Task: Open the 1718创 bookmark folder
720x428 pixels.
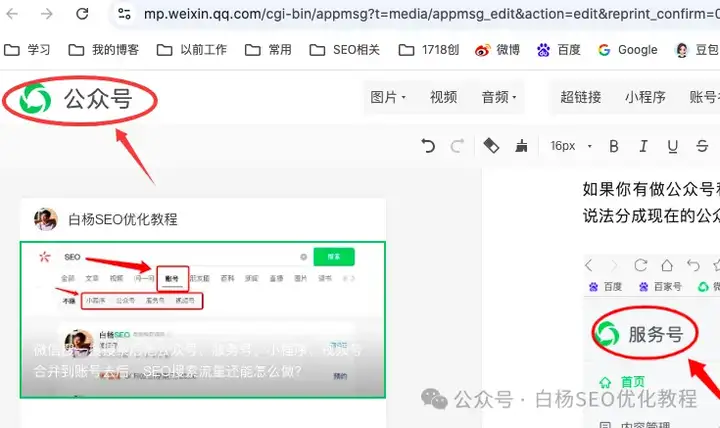Action: tap(428, 50)
